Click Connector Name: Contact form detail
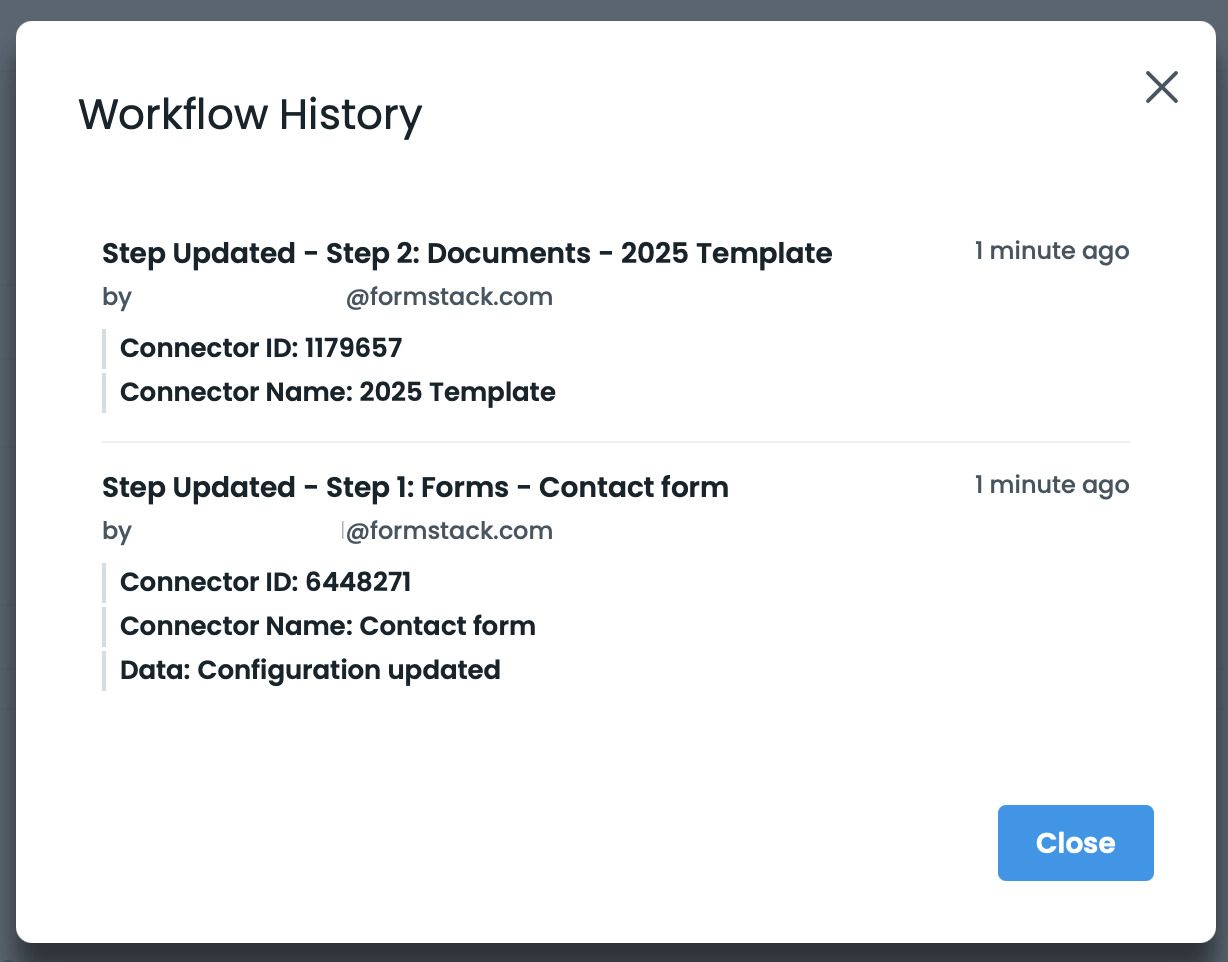Image resolution: width=1228 pixels, height=962 pixels. (x=327, y=626)
